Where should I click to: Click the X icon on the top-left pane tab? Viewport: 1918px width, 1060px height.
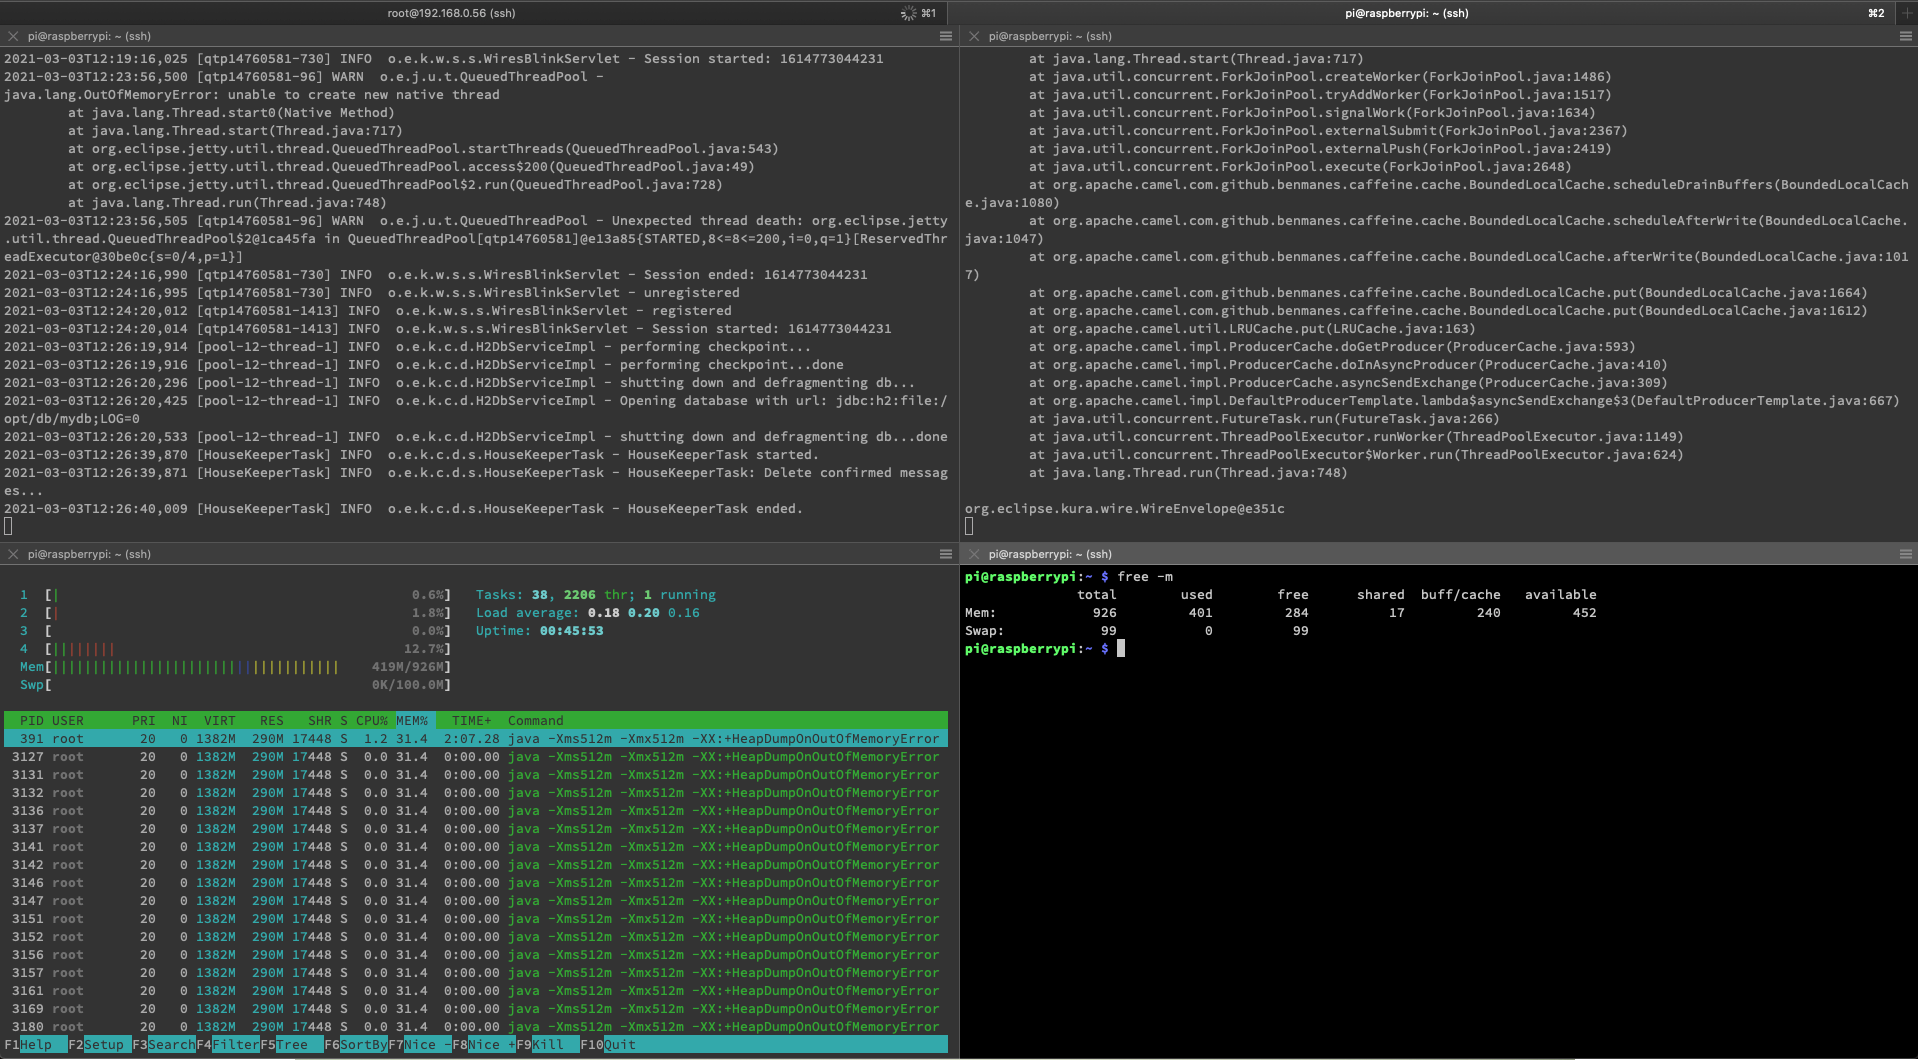(11, 36)
